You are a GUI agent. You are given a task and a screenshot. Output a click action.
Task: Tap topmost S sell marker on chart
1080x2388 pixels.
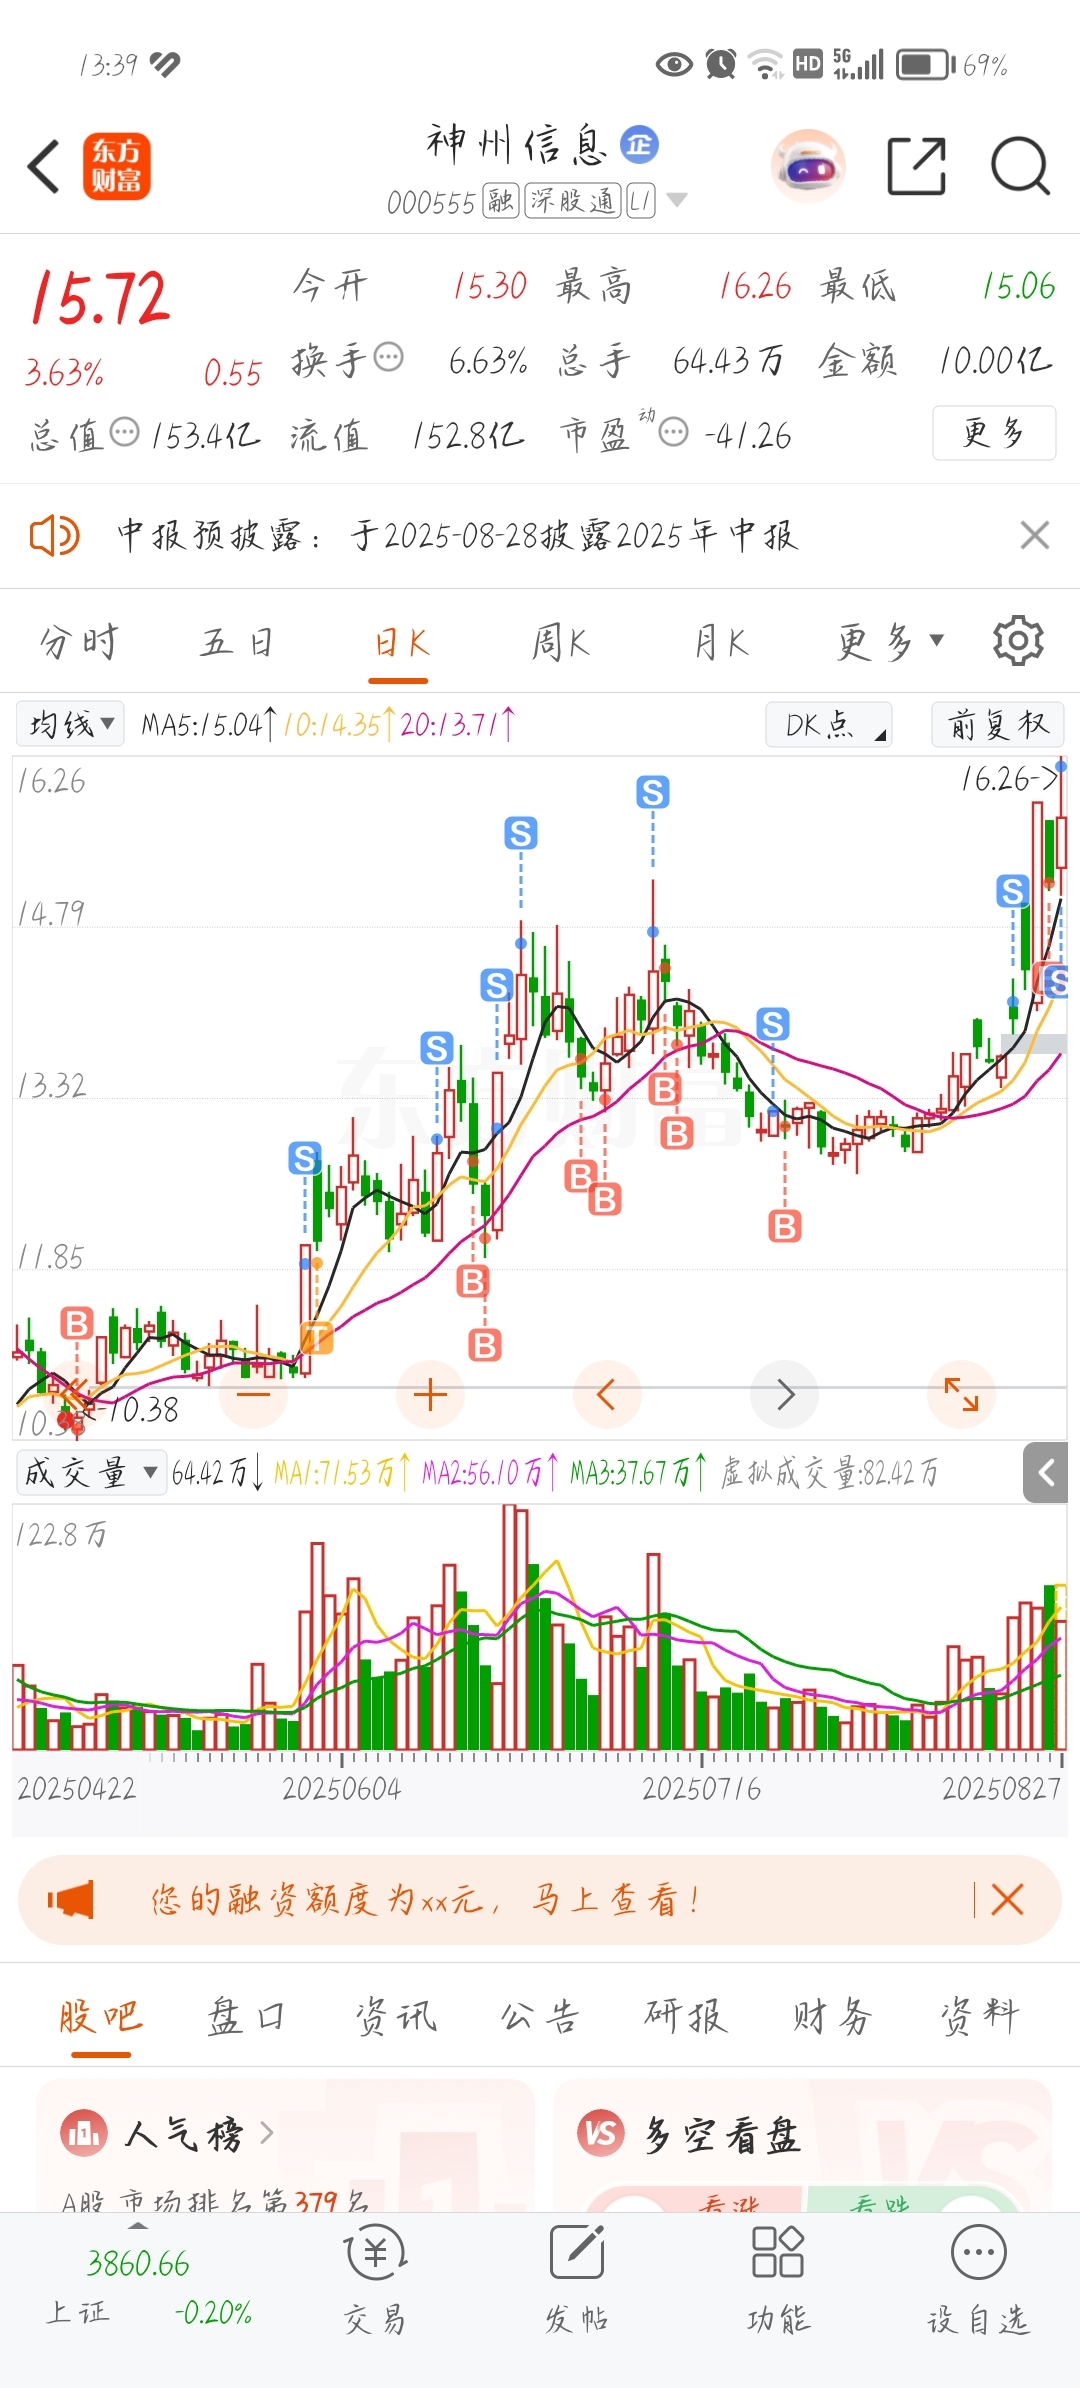tap(653, 792)
